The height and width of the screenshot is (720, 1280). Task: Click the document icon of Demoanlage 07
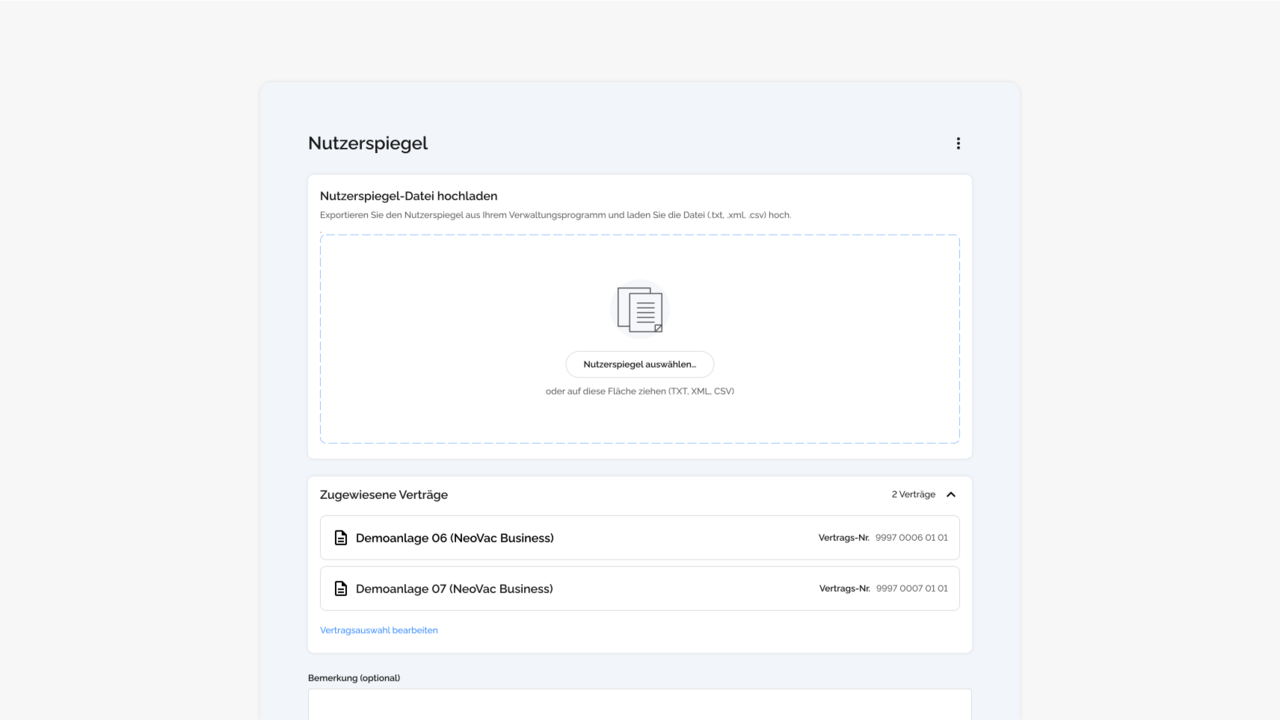[x=341, y=589]
